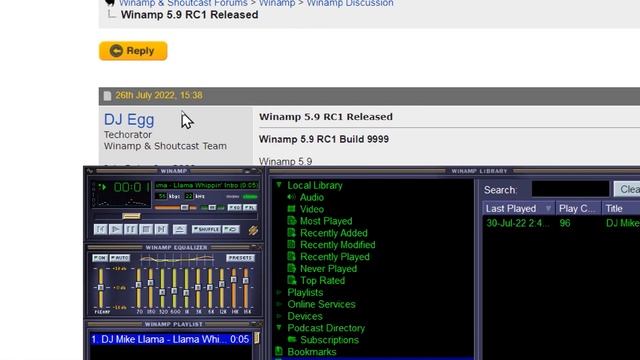This screenshot has height=360, width=640.
Task: Adjust the 16K equalizer band slider
Action: pyautogui.click(x=246, y=288)
